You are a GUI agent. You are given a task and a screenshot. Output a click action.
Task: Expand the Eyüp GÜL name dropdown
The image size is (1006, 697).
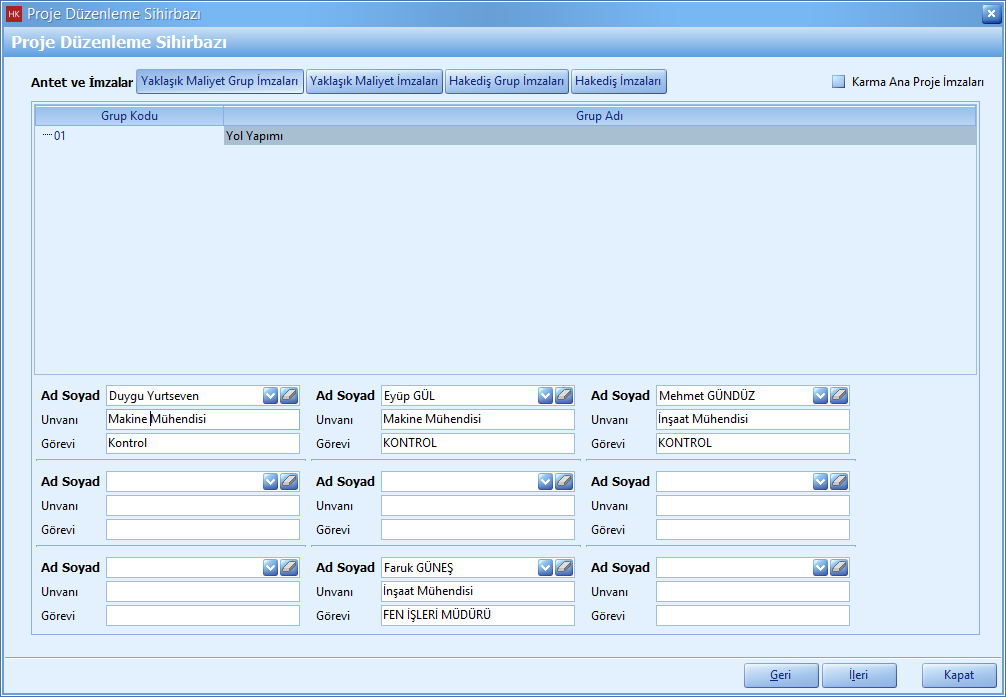pyautogui.click(x=545, y=395)
